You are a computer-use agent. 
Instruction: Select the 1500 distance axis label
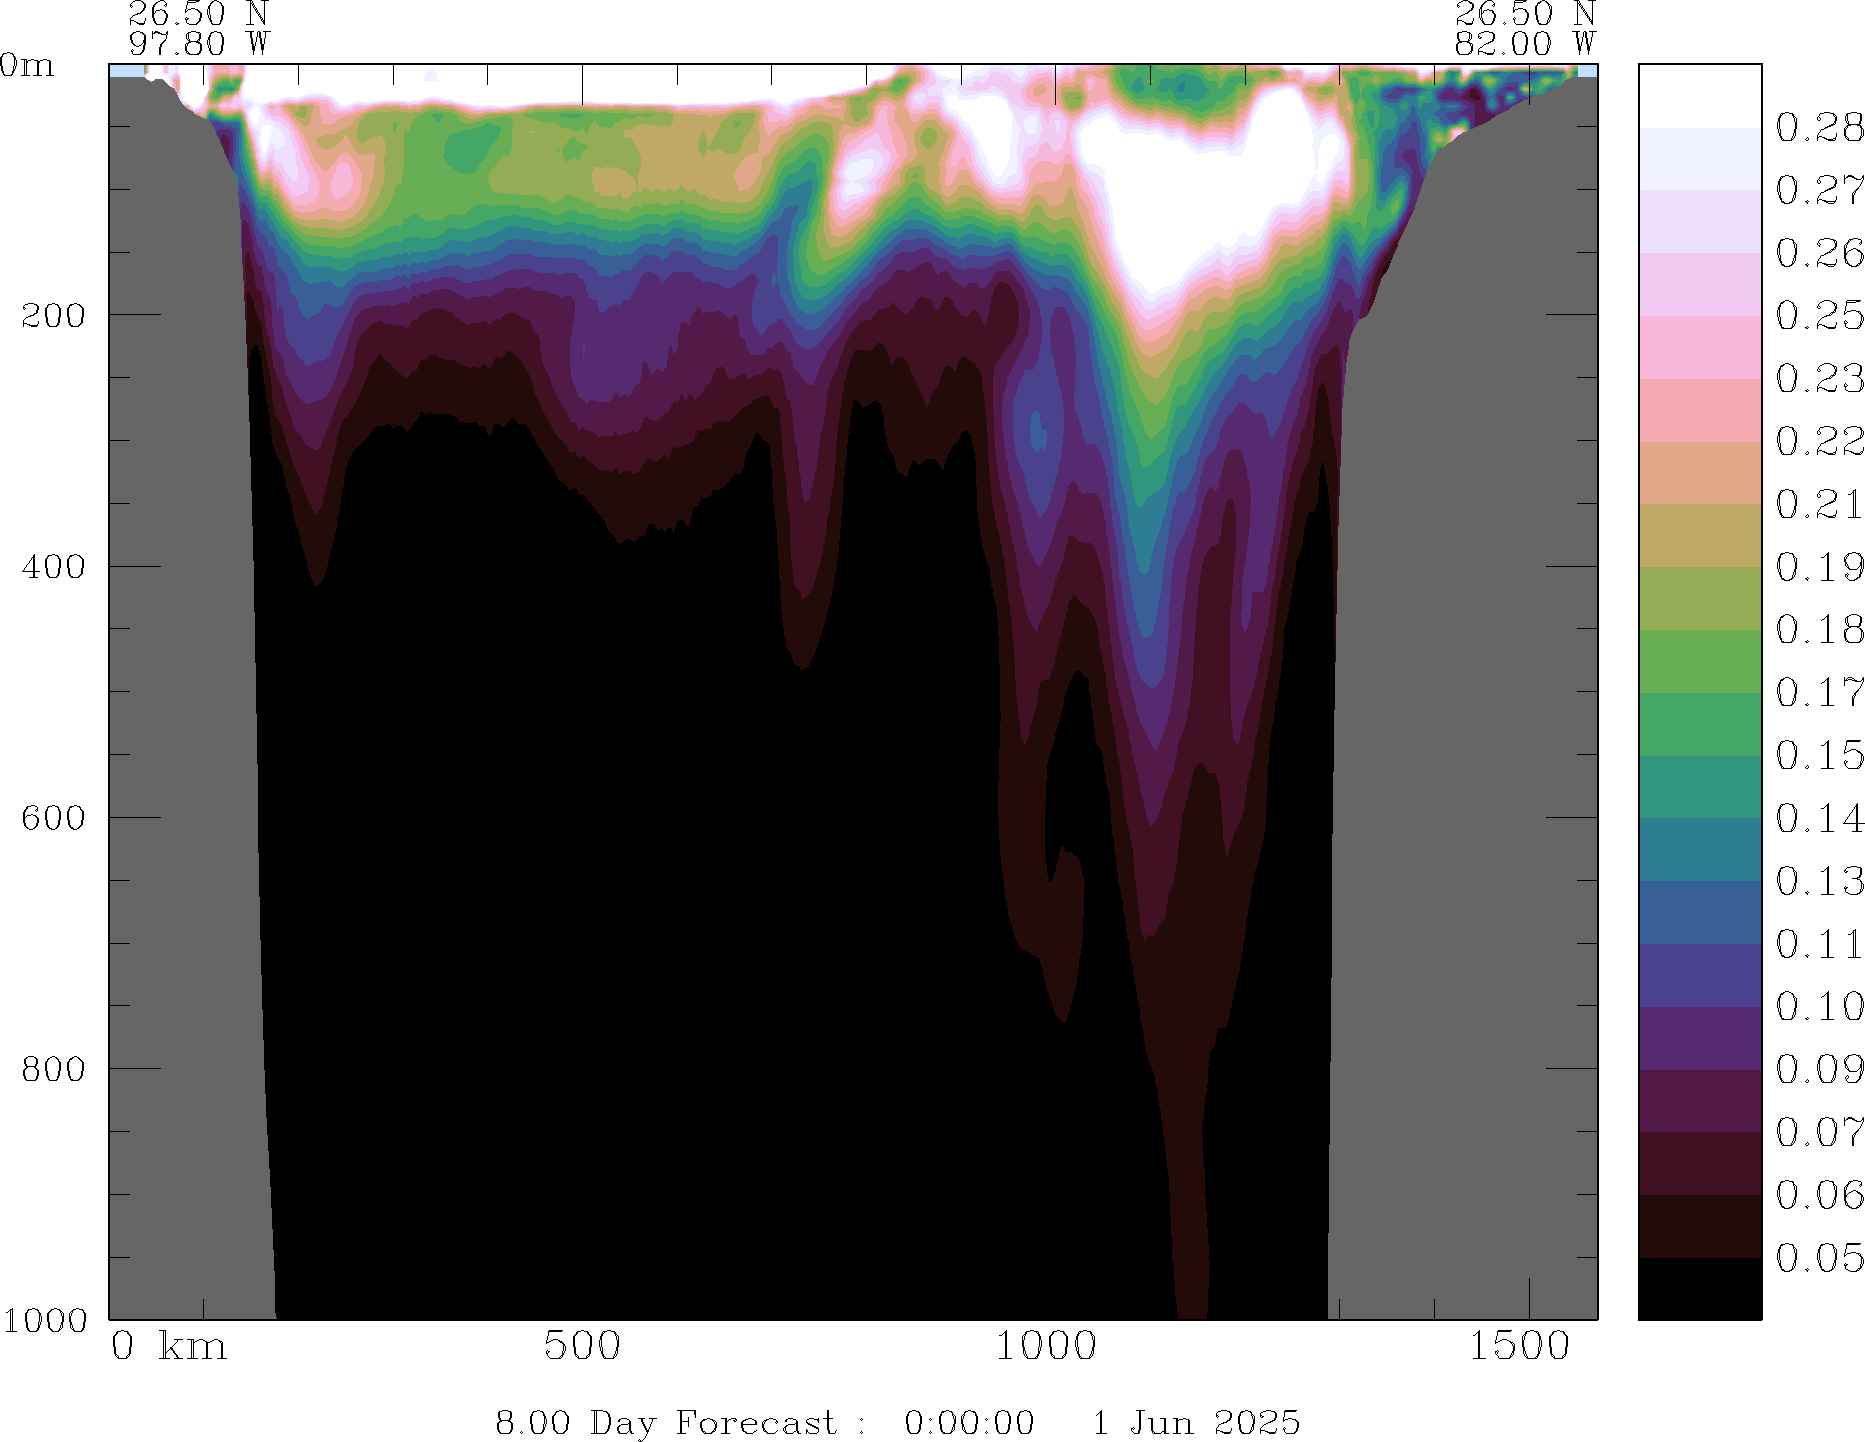(1519, 1347)
